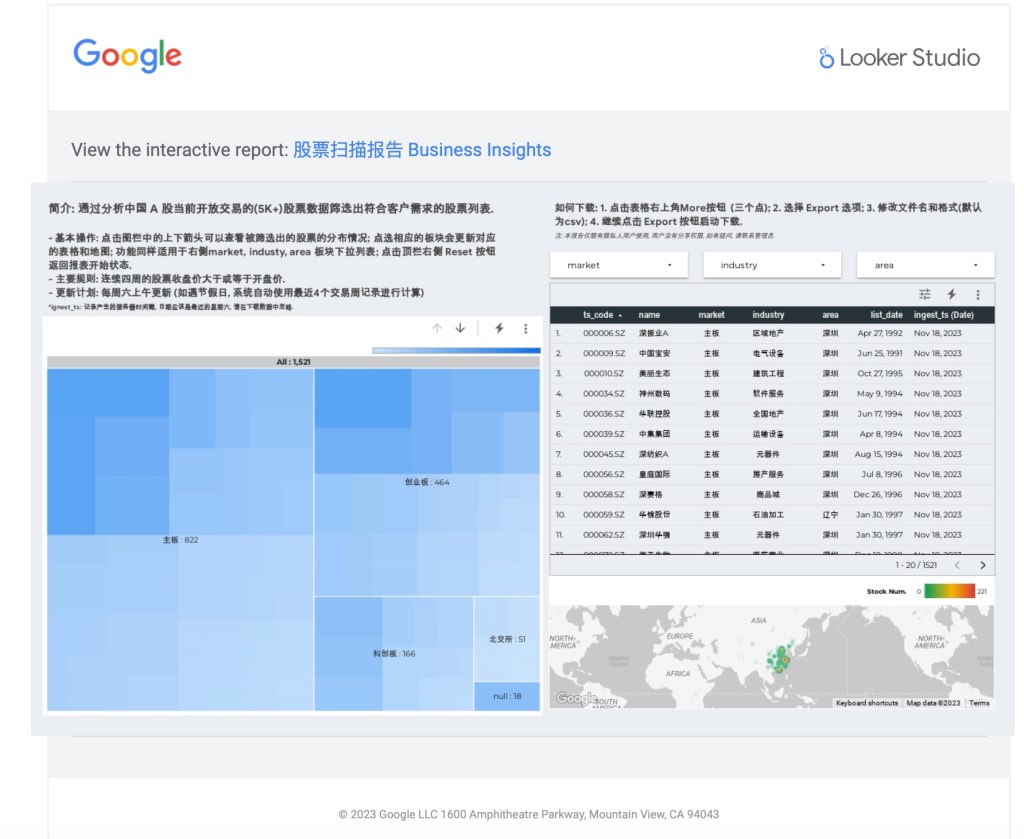The image size is (1024, 839).
Task: Go to the previous table page
Action: (957, 566)
